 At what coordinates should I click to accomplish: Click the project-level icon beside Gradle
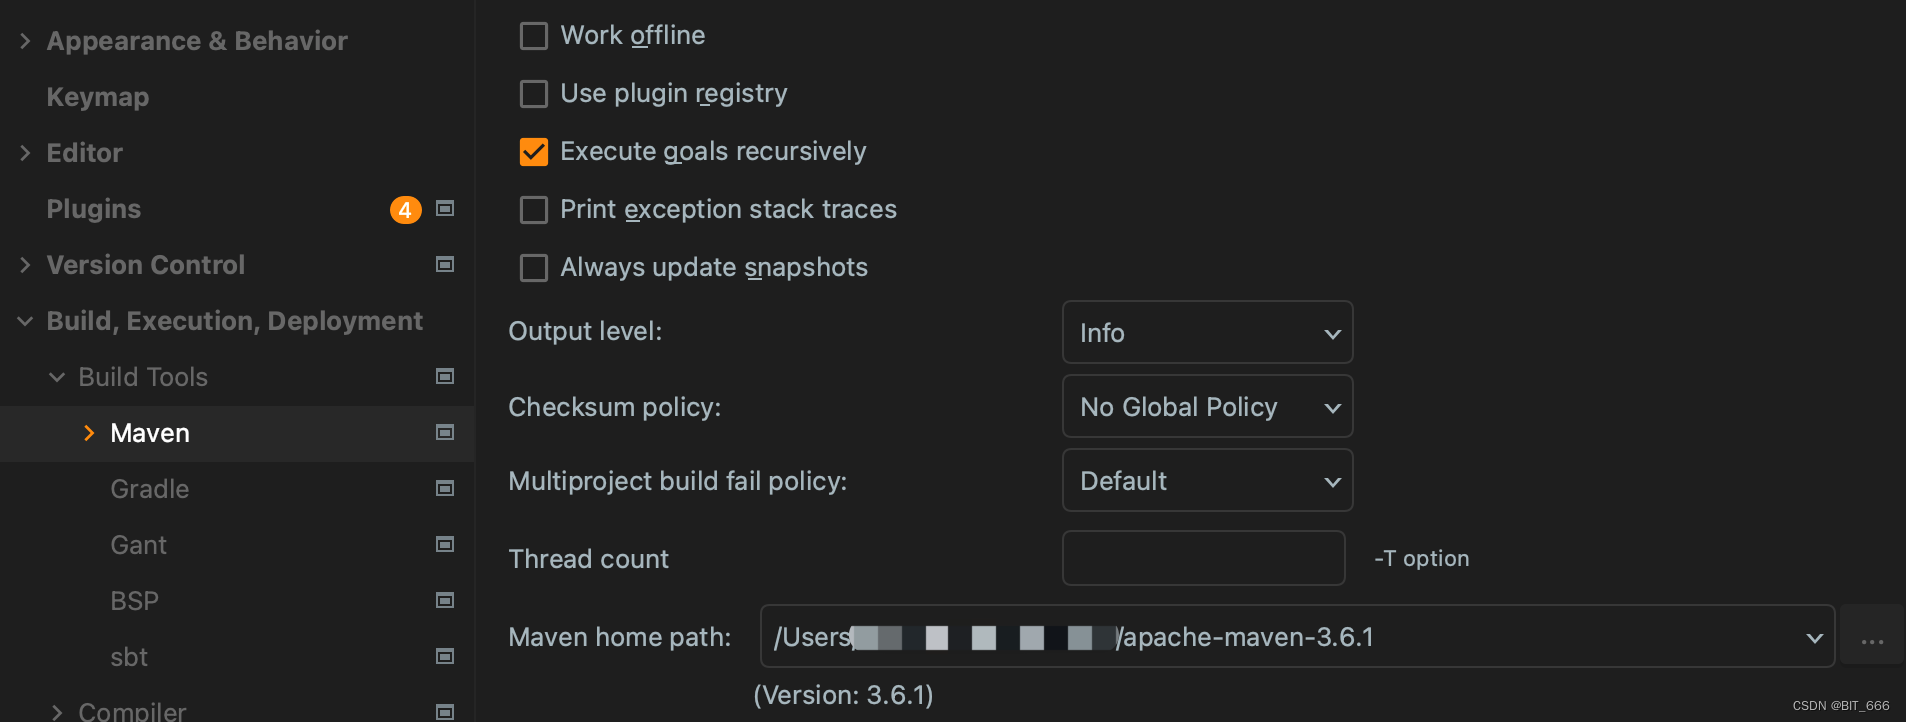[x=445, y=488]
